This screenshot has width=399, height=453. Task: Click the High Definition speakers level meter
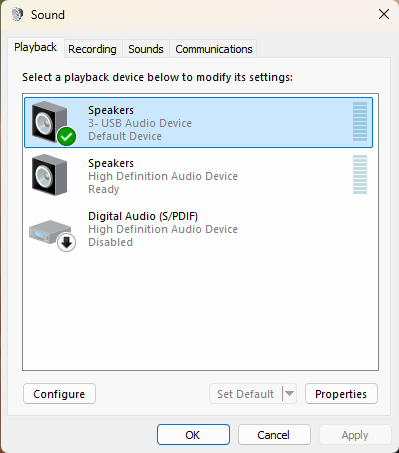[360, 175]
